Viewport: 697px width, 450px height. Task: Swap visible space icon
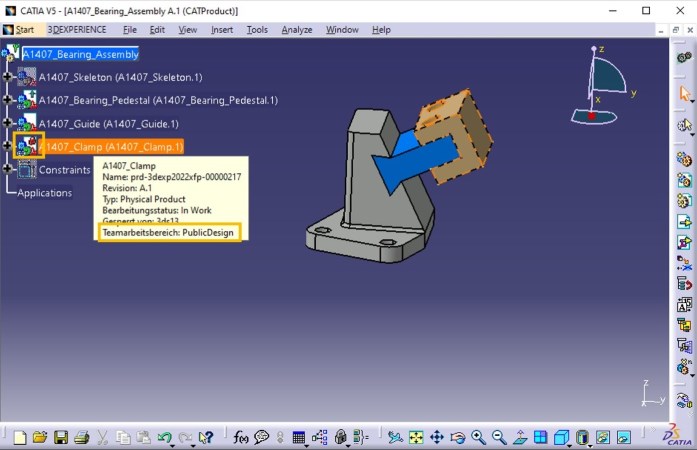(624, 438)
